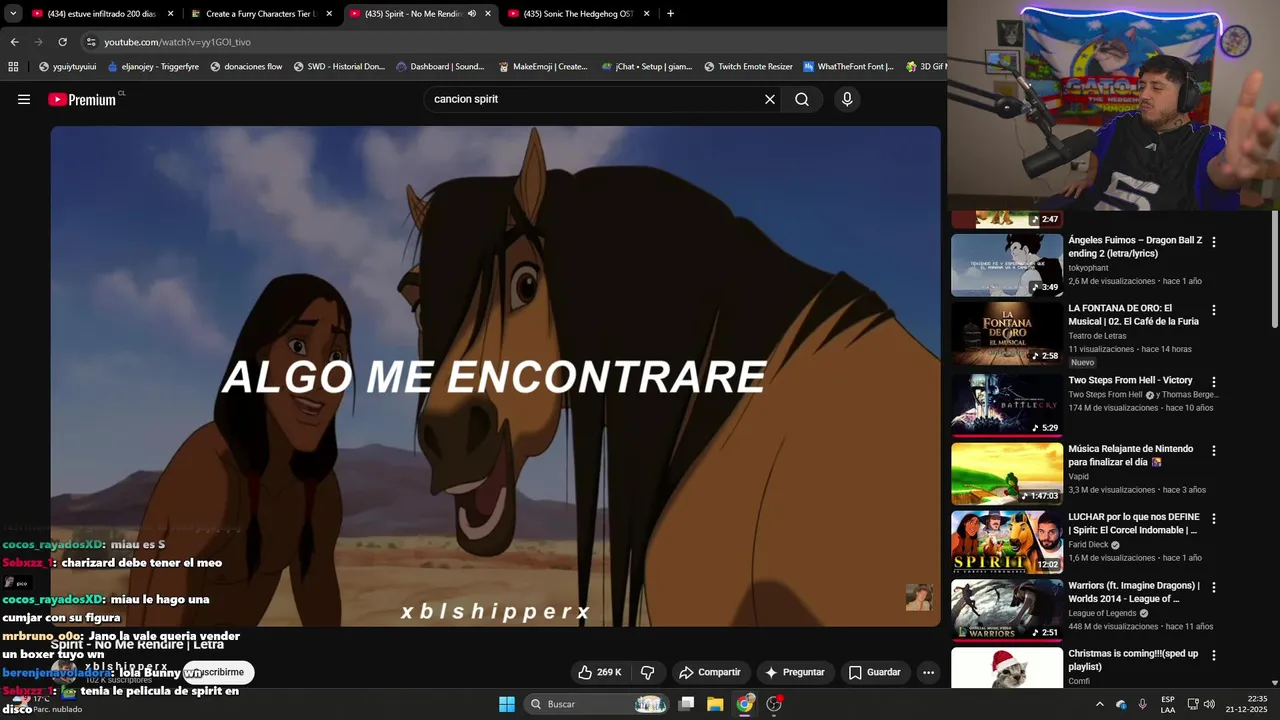
Task: Open Warriors Worlds 2014 thumbnail
Action: [x=1007, y=610]
